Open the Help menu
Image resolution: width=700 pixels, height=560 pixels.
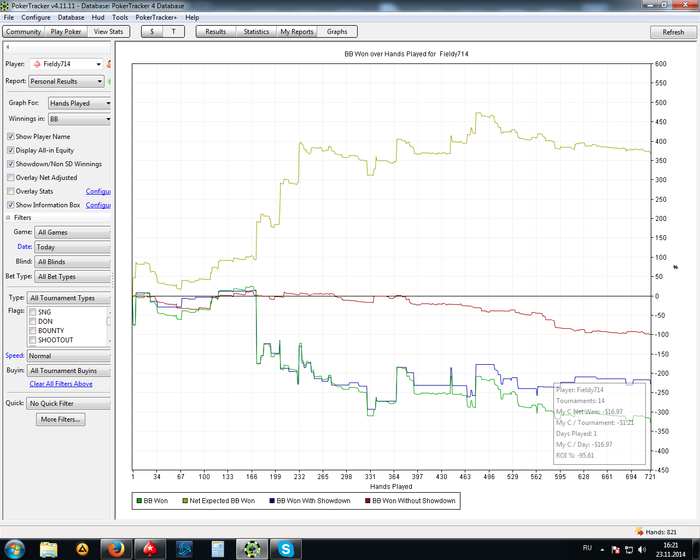(x=192, y=17)
